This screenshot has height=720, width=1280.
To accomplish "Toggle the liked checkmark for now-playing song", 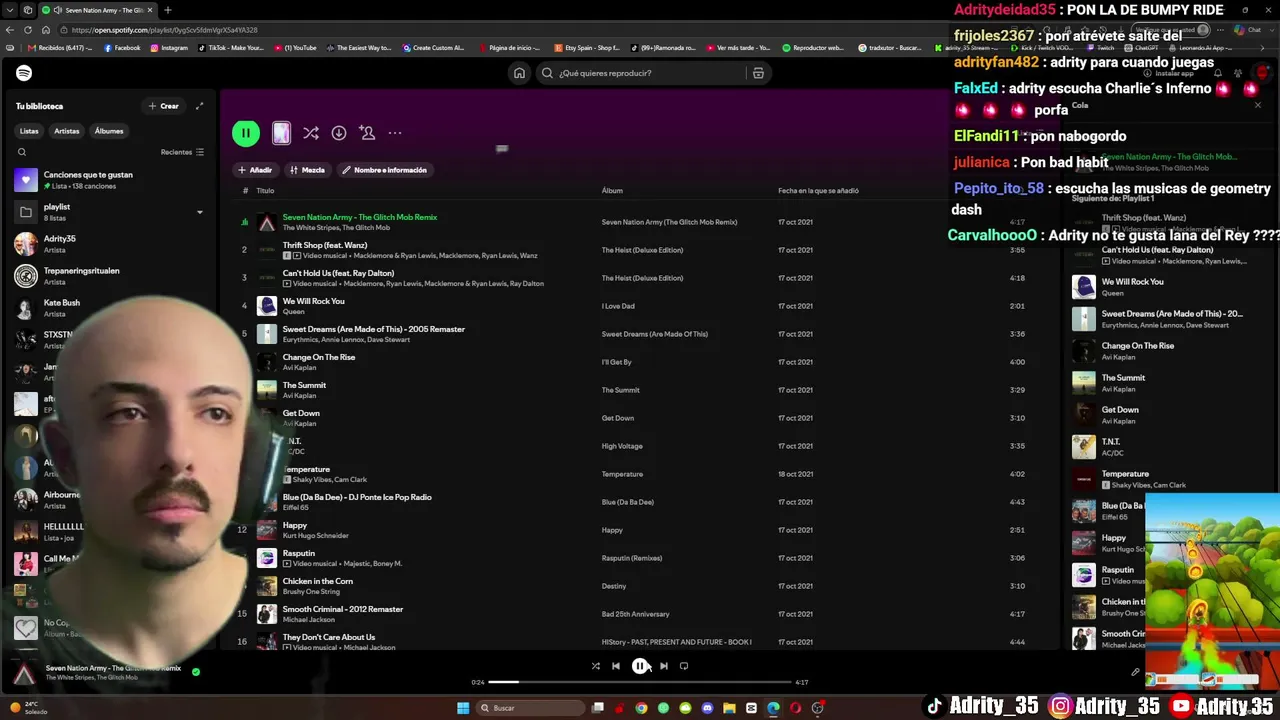I will [196, 672].
